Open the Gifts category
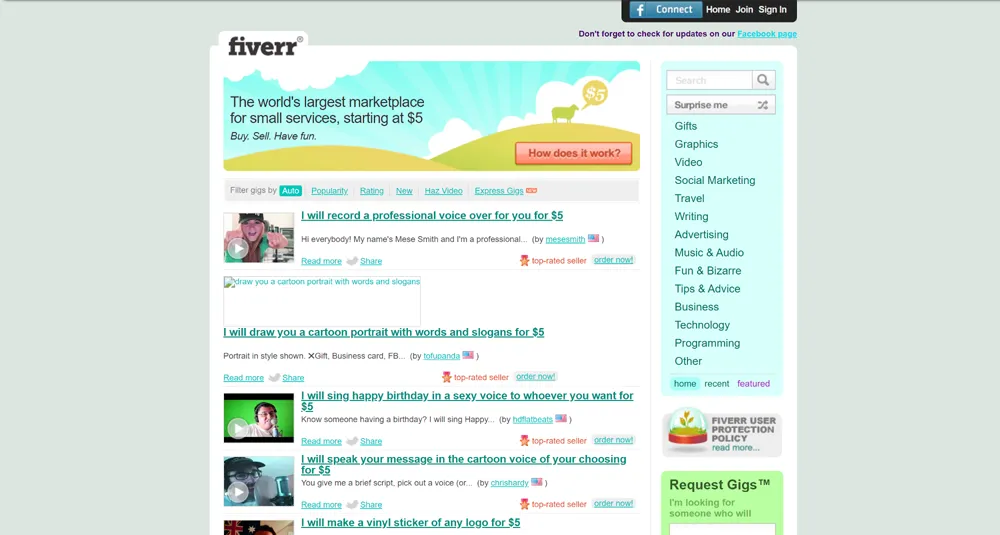The image size is (1000, 535). [686, 126]
